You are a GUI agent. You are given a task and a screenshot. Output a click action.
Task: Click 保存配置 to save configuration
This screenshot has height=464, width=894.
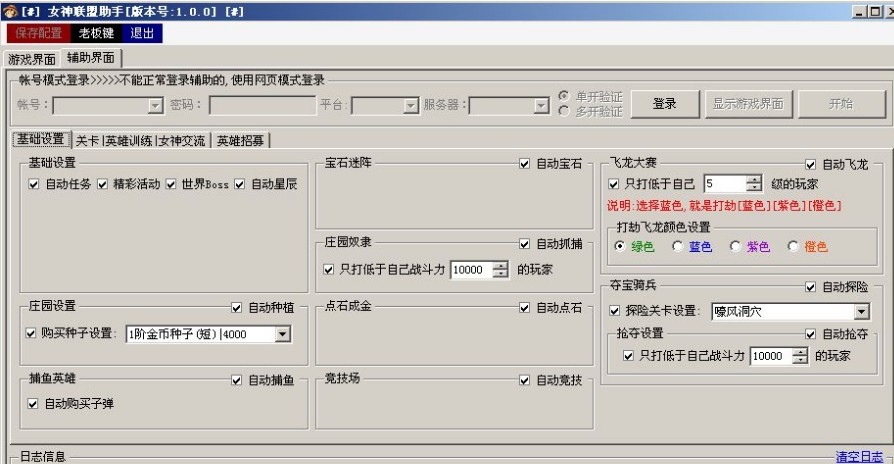click(x=38, y=33)
